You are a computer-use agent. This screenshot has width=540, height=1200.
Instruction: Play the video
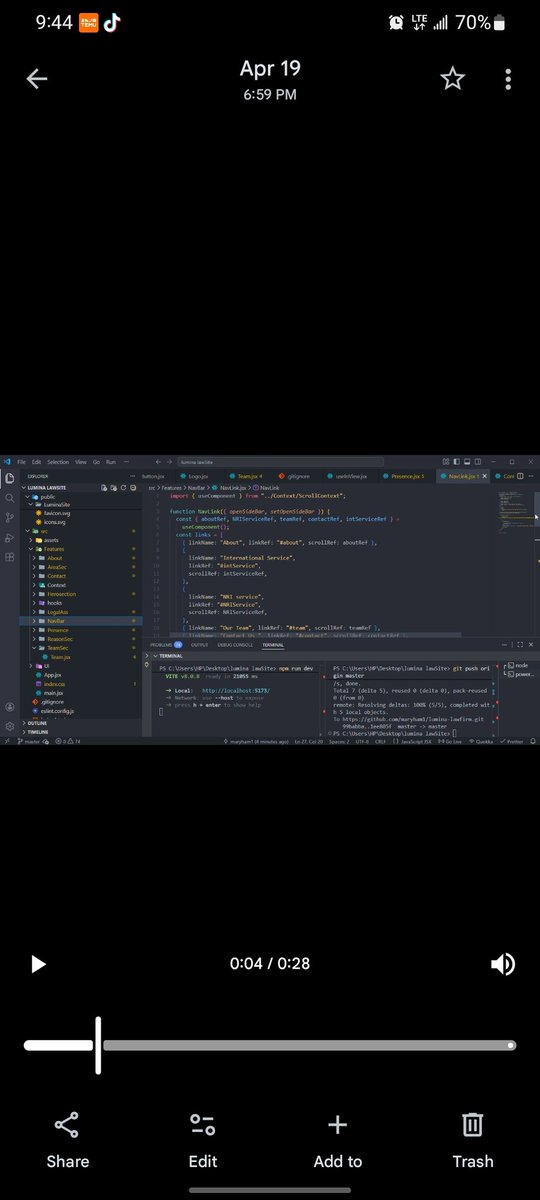[x=38, y=964]
